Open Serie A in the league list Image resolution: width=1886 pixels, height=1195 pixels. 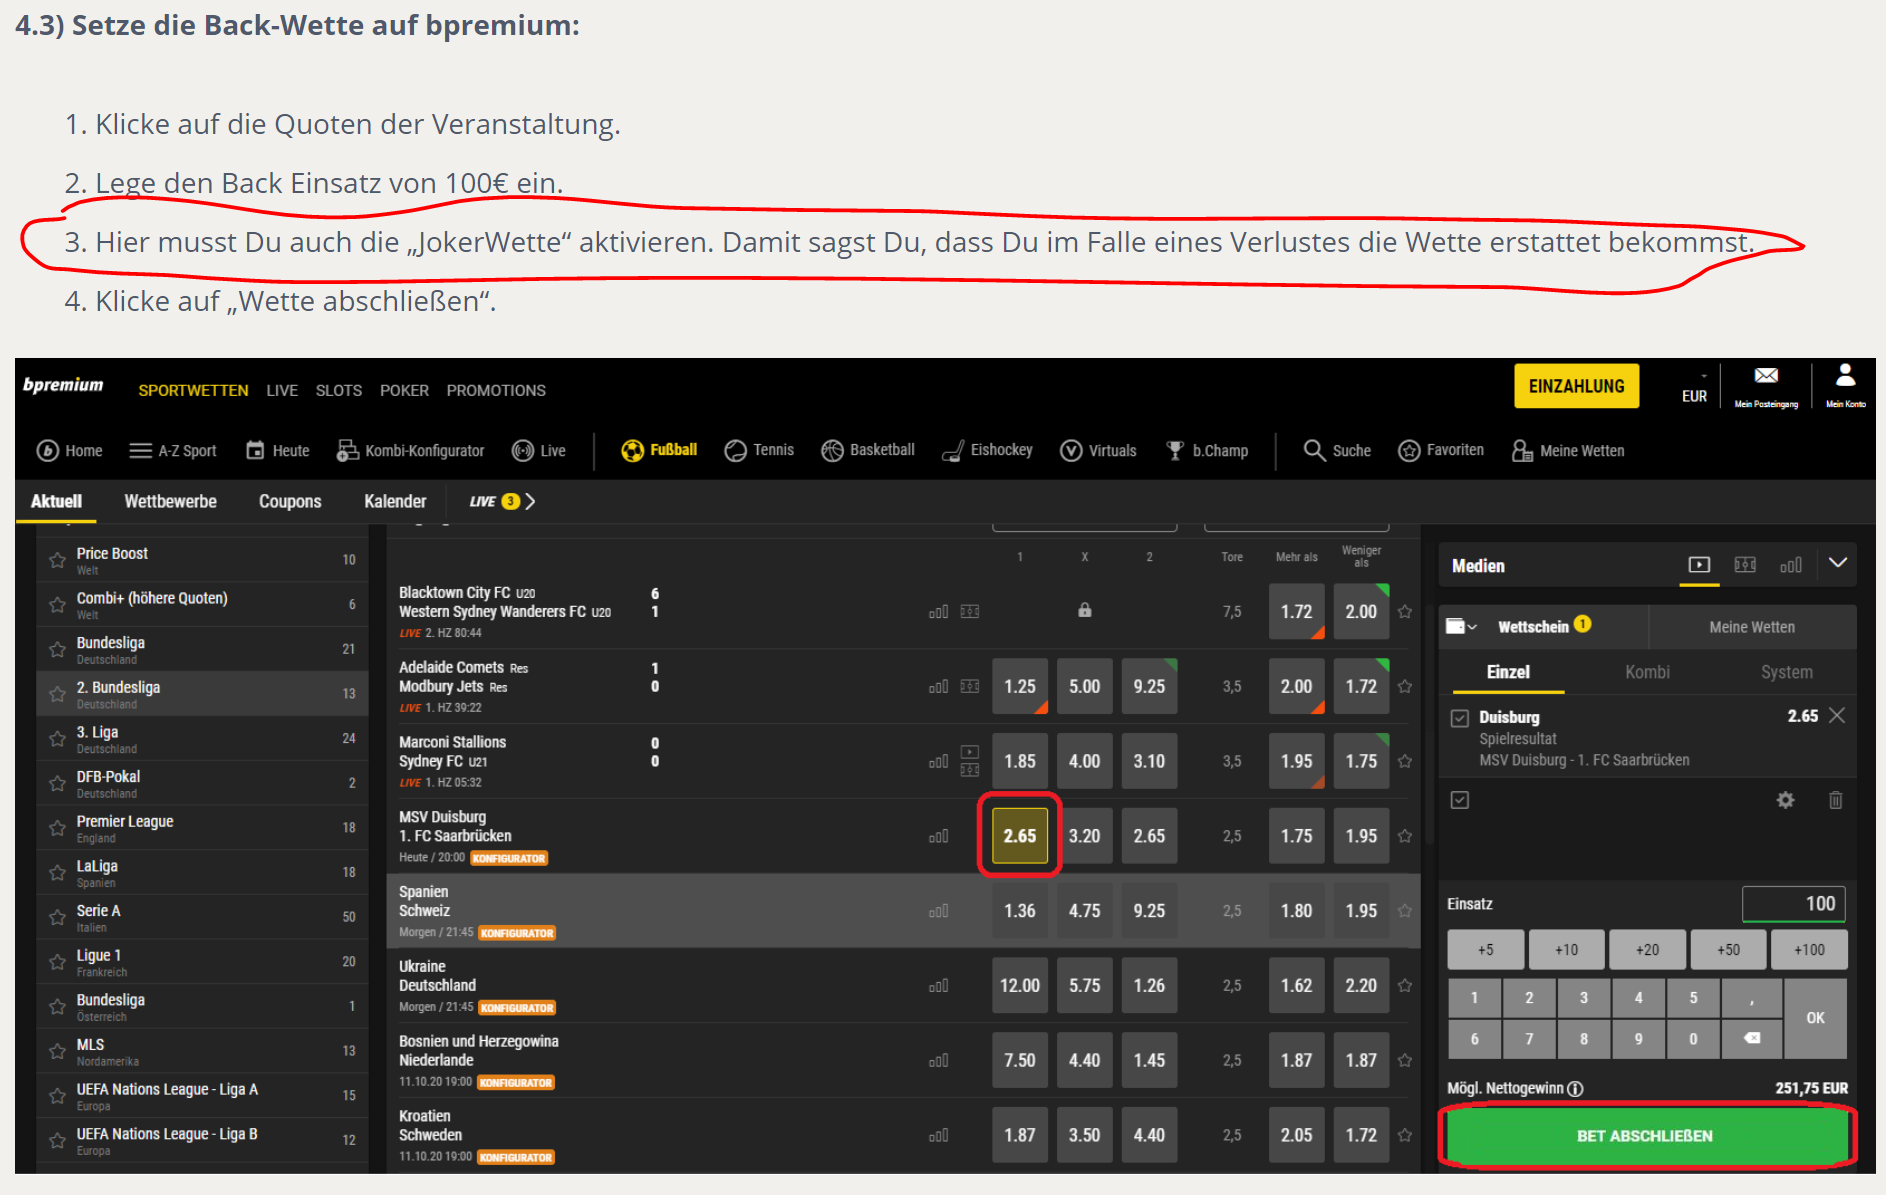pos(202,917)
